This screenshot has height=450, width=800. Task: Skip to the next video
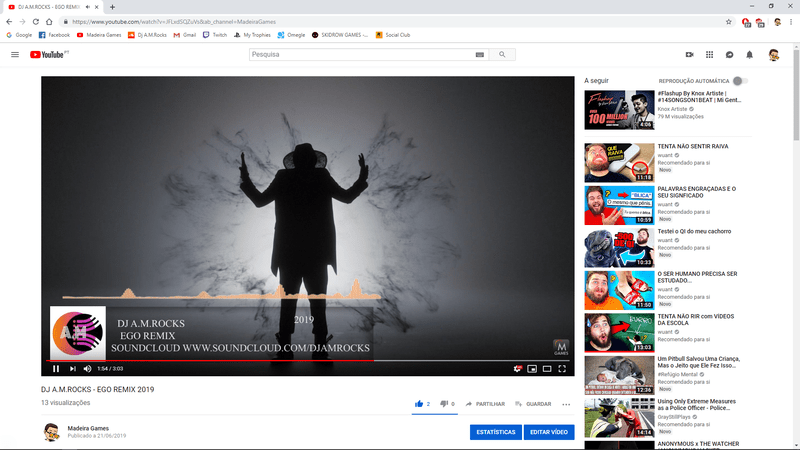pyautogui.click(x=71, y=369)
